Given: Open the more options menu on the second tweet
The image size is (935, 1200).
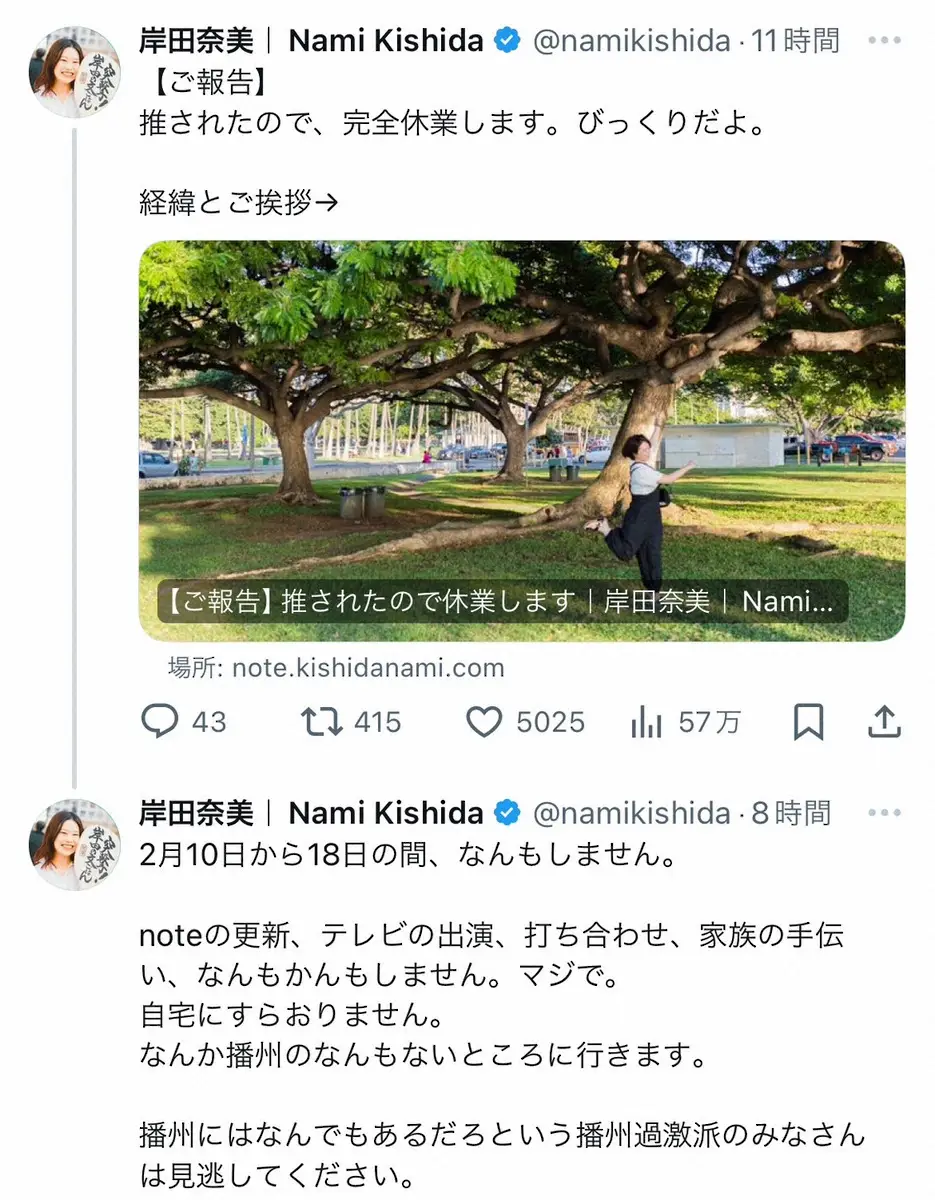Looking at the screenshot, I should [884, 812].
